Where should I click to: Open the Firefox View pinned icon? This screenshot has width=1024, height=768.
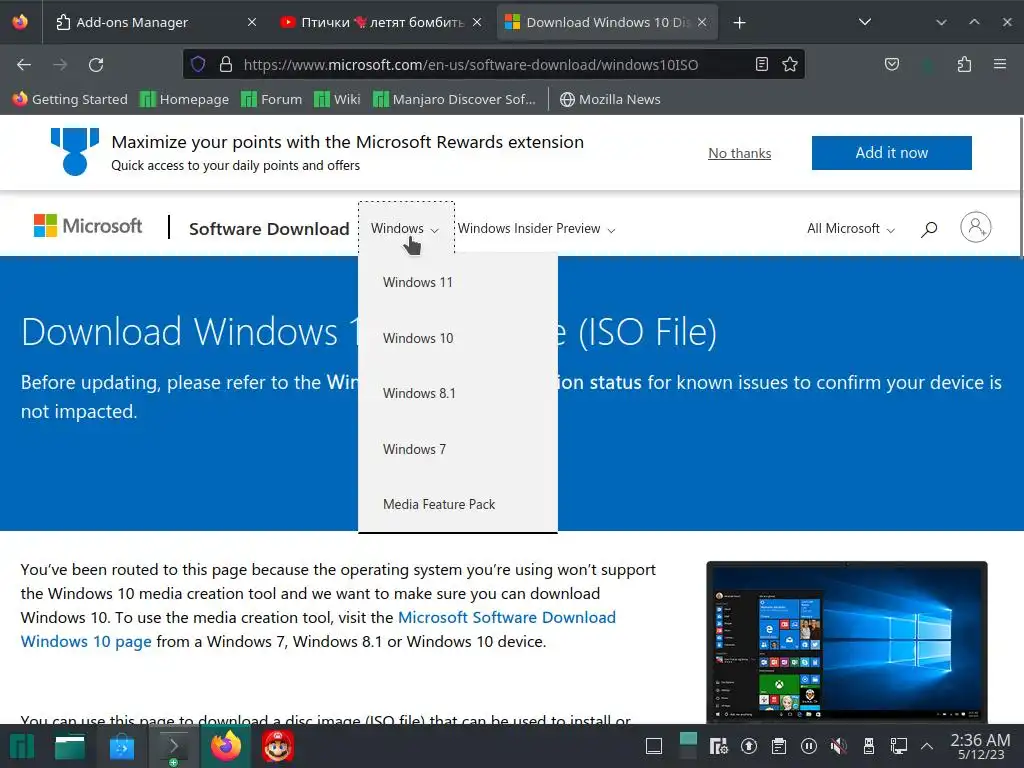coord(20,22)
